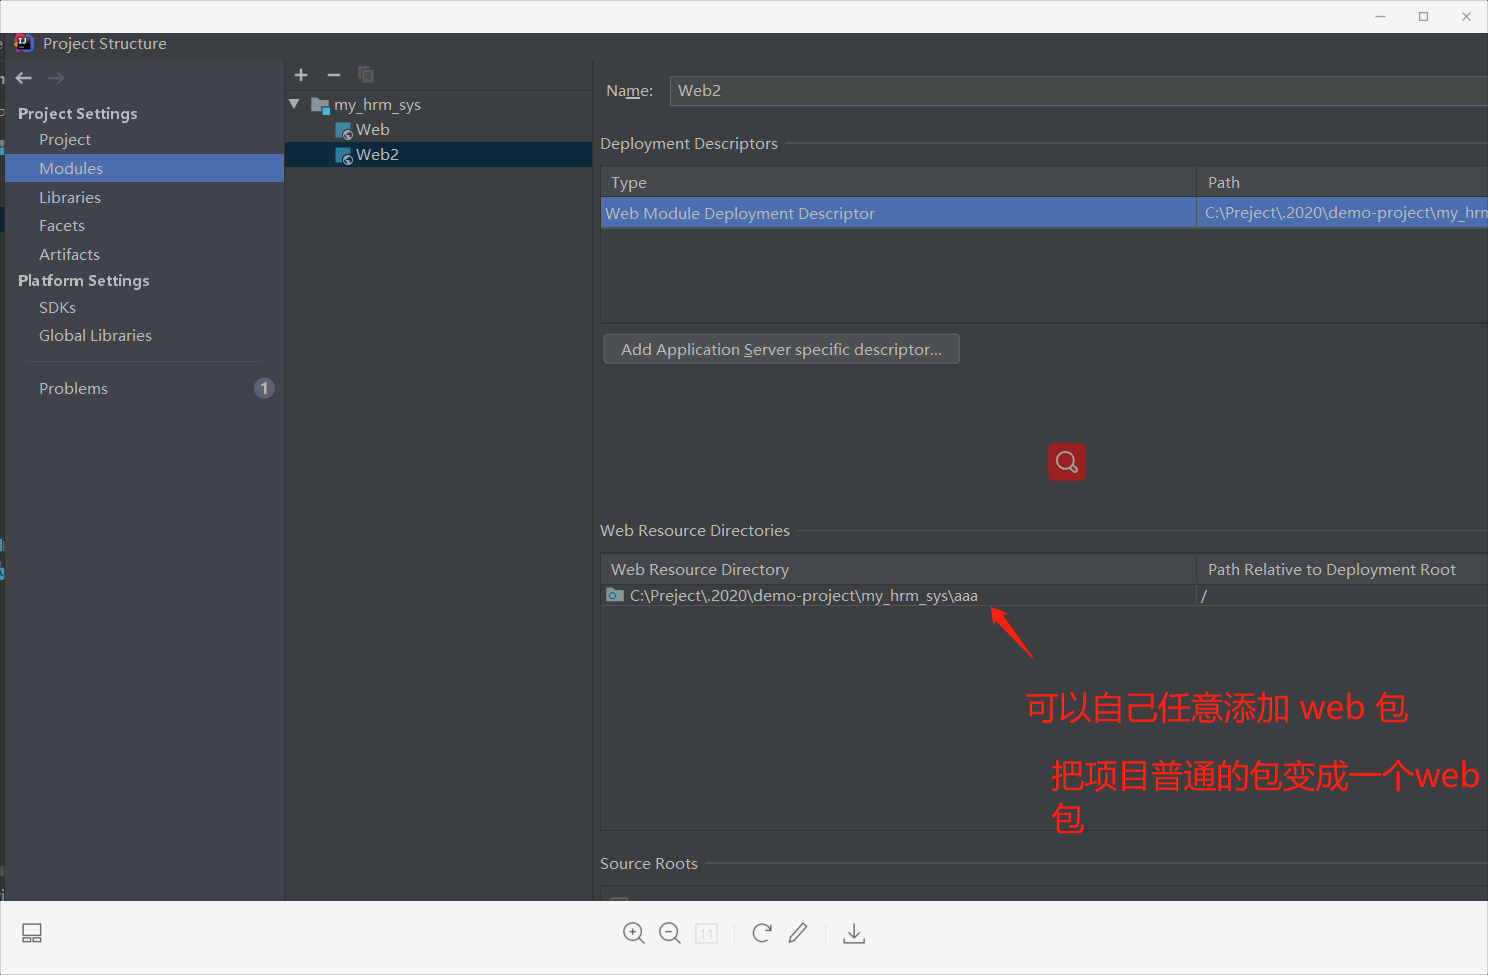
Task: Click the plus icon to add a module
Action: point(301,75)
